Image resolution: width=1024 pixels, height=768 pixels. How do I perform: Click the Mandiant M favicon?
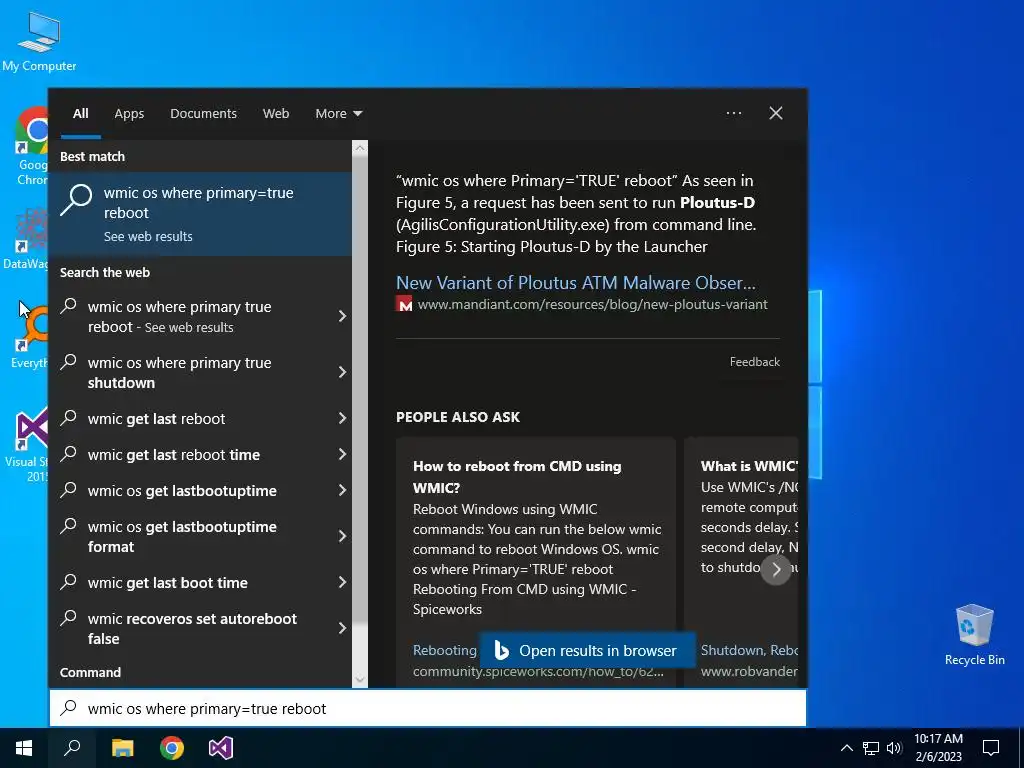(404, 304)
